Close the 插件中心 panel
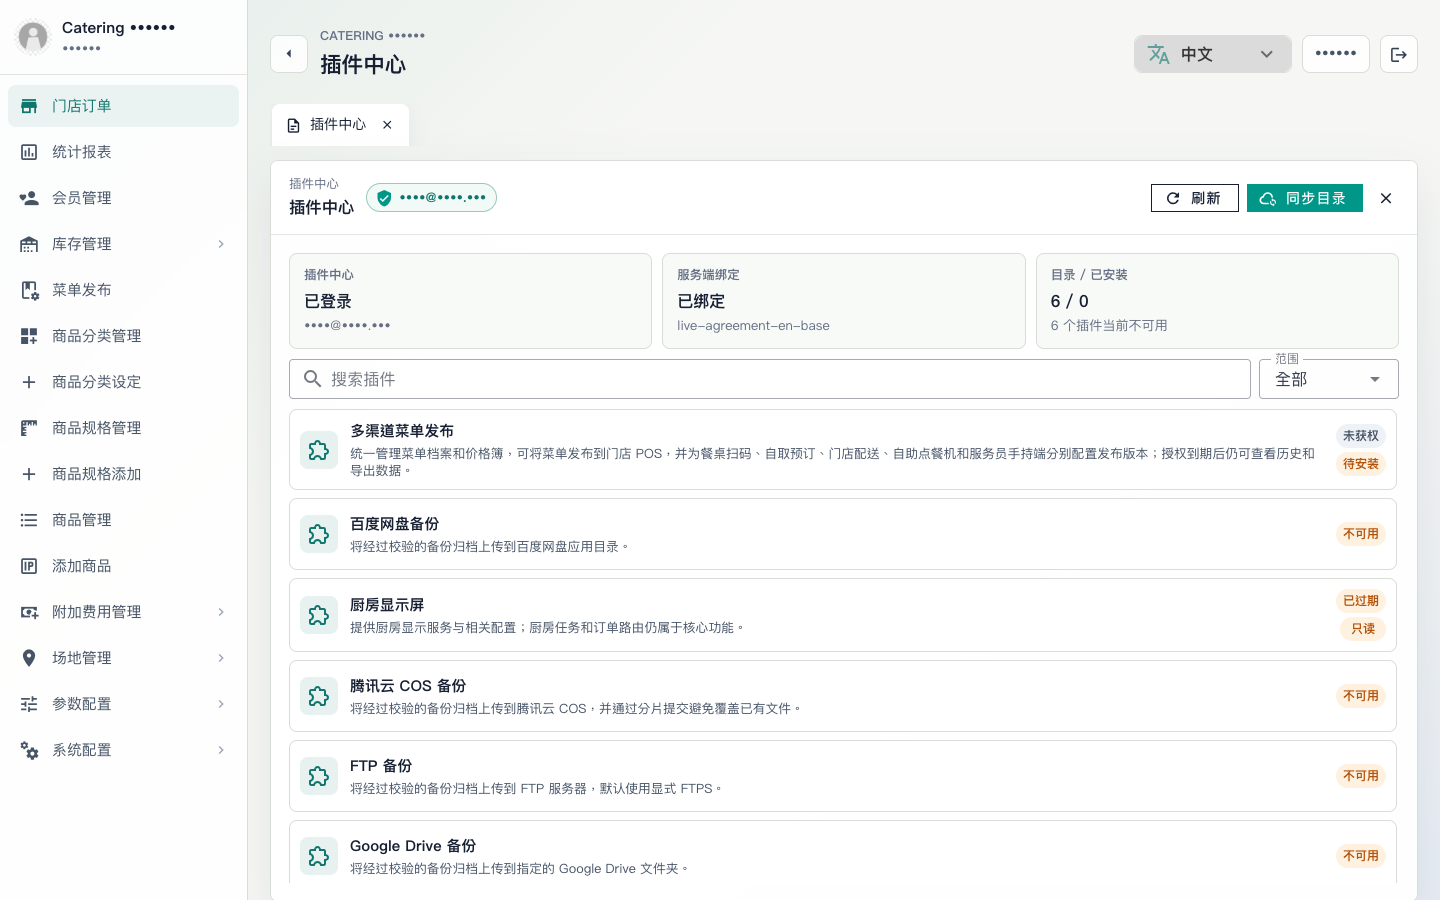 pyautogui.click(x=1386, y=198)
